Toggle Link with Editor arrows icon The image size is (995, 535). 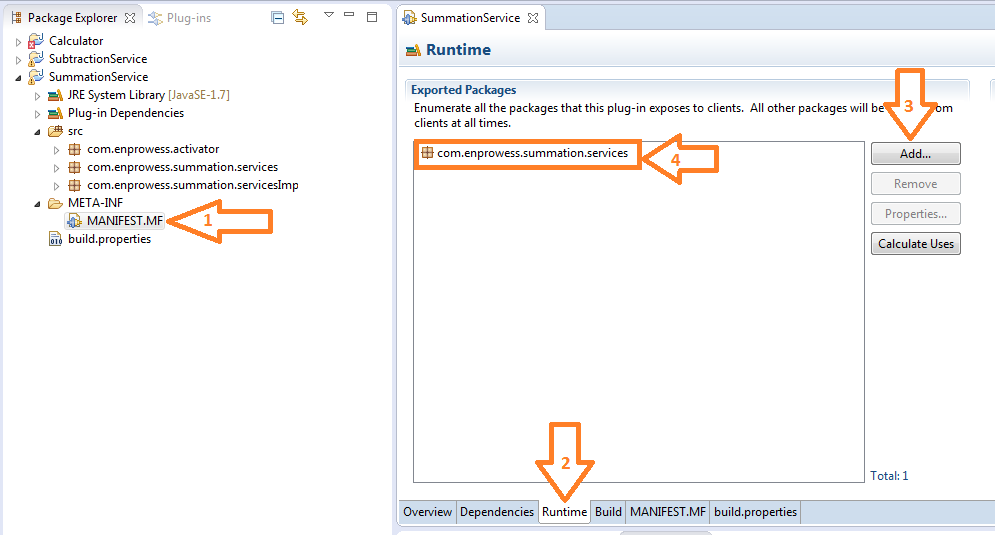(x=300, y=18)
